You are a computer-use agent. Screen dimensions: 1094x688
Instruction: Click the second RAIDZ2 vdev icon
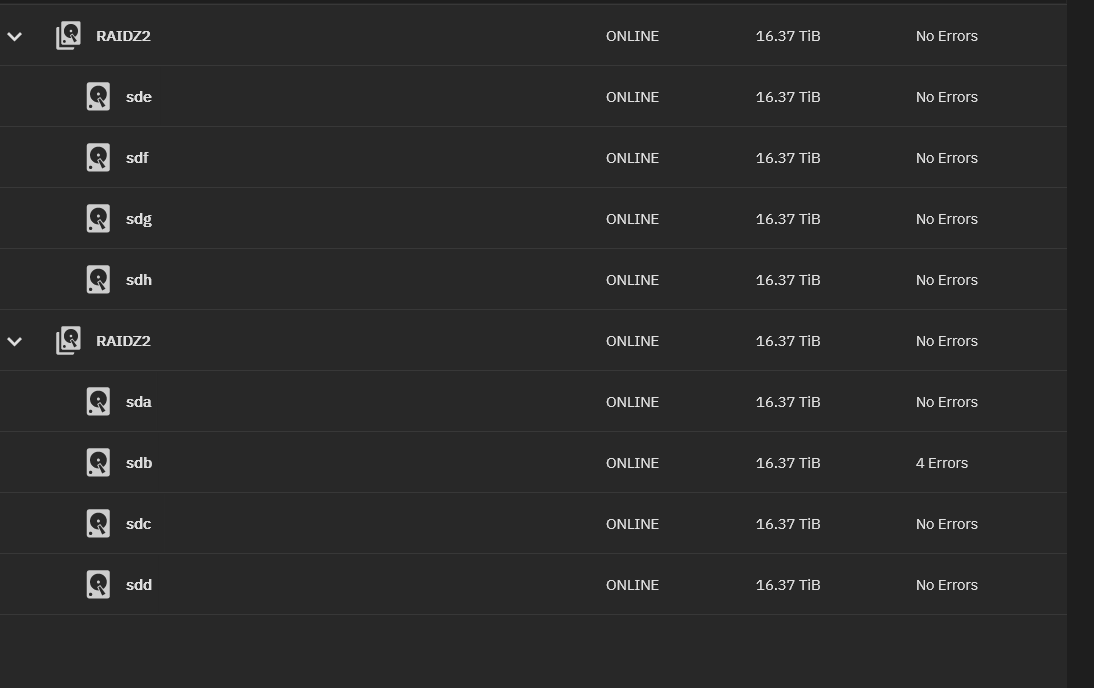pos(68,341)
